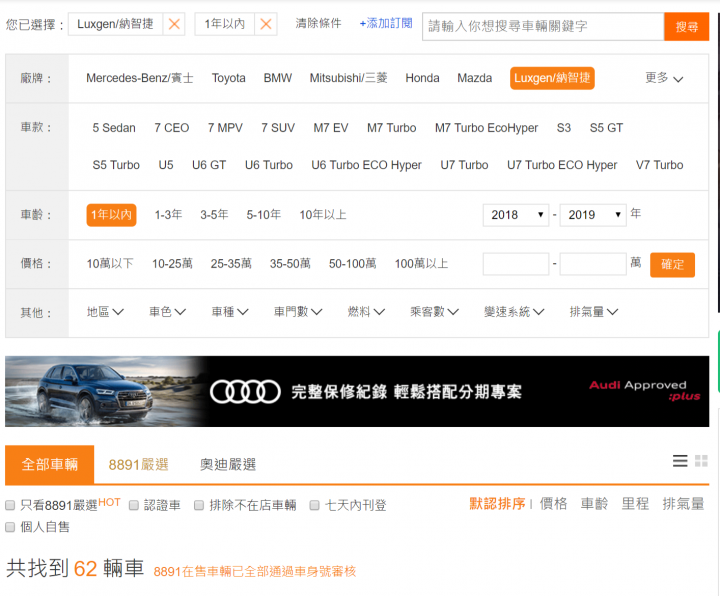
Task: Expand the 排氣量 displacement dropdown
Action: (594, 312)
